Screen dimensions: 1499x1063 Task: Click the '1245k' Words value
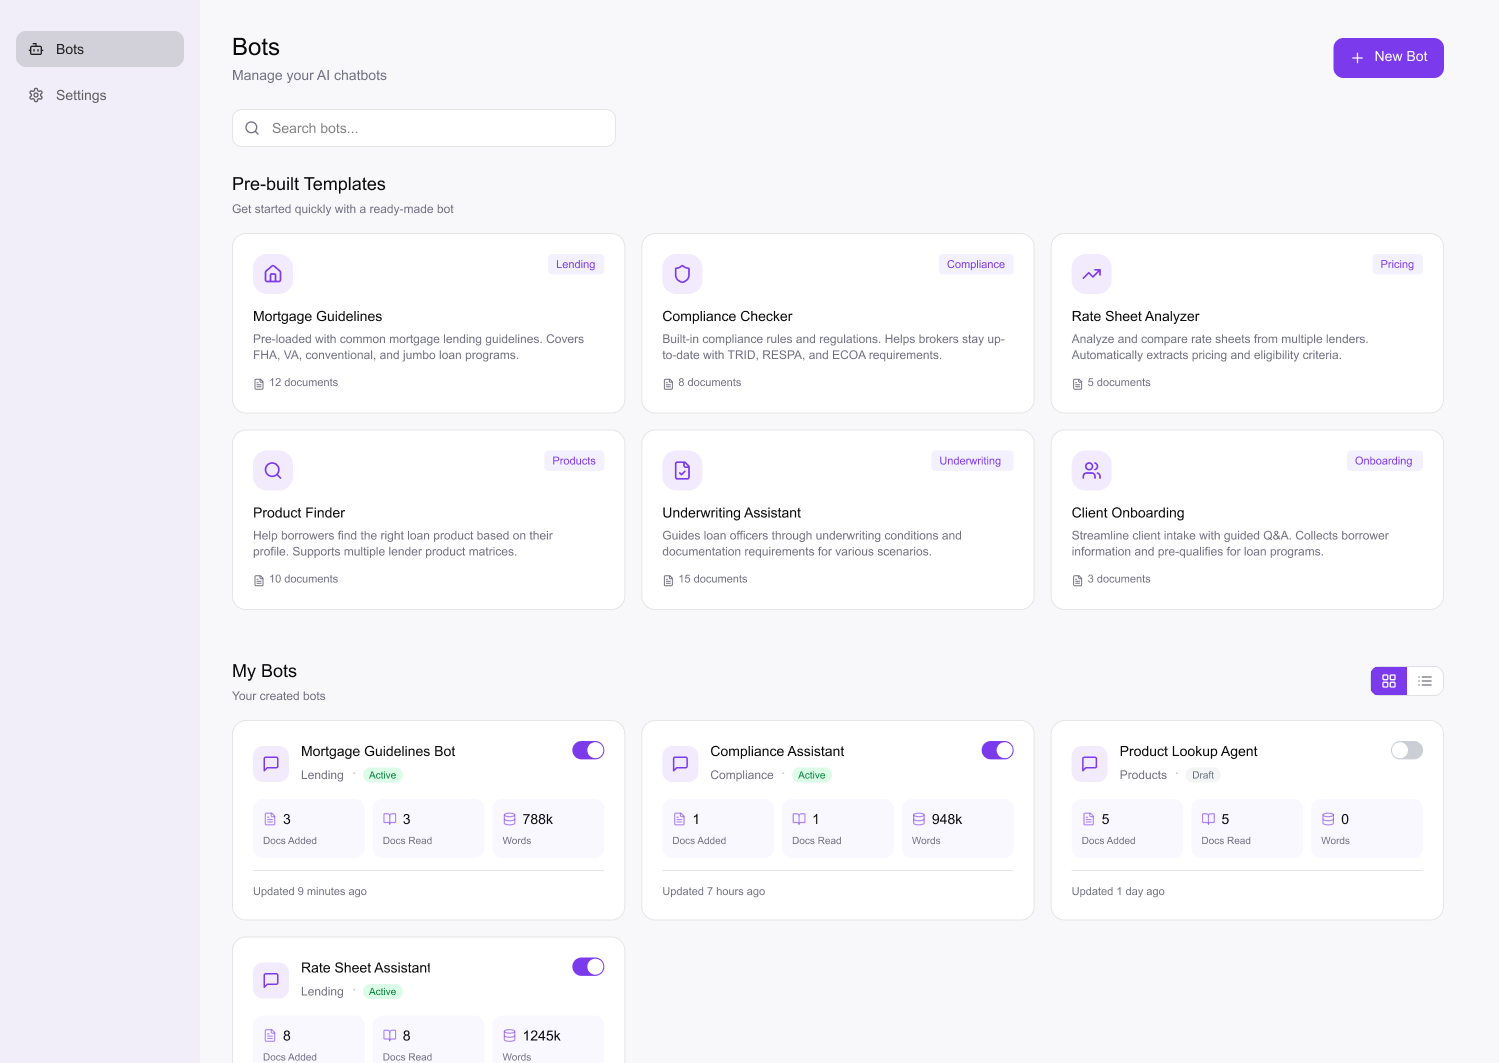tap(542, 1036)
